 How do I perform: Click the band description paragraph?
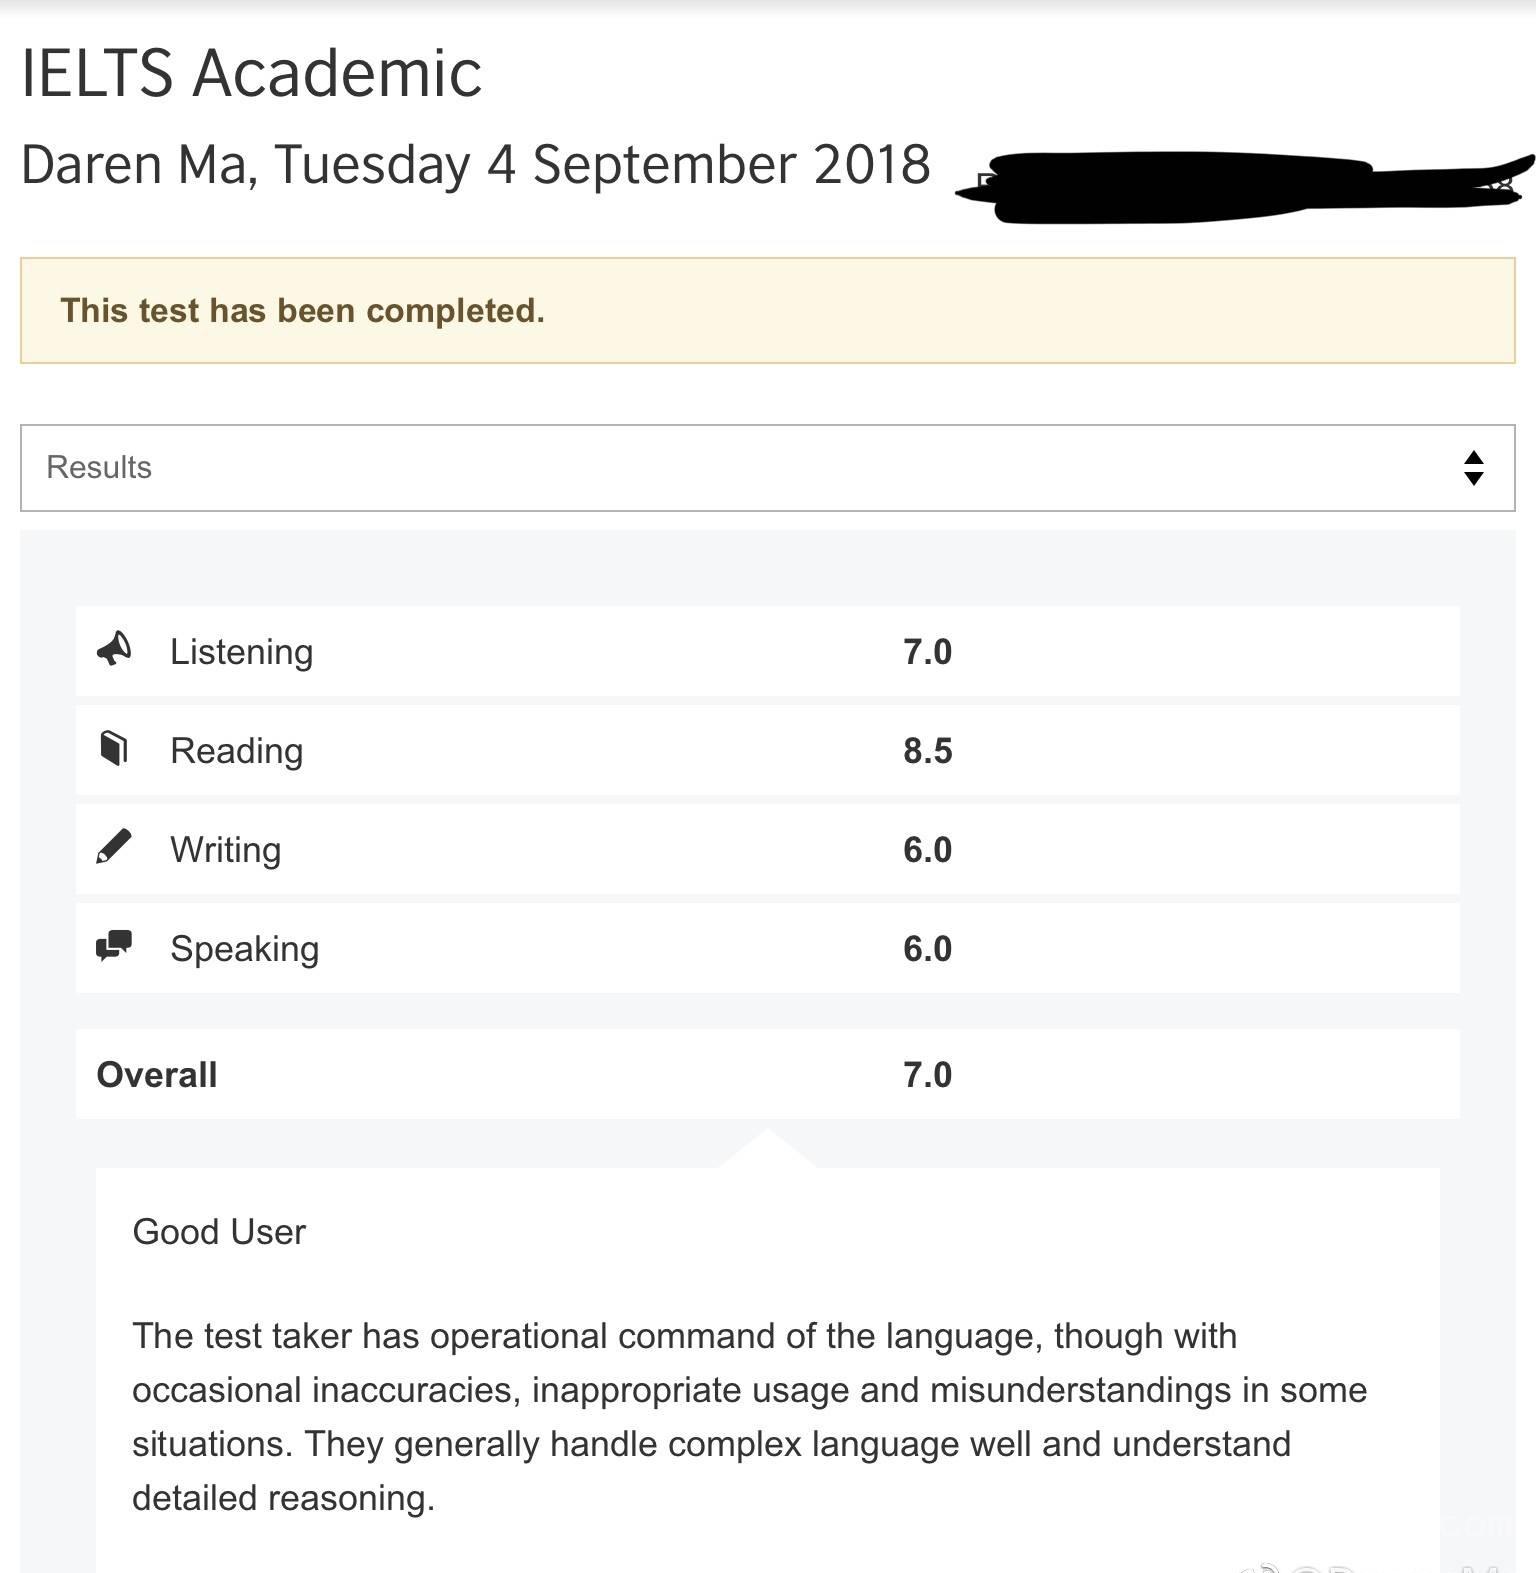point(749,1417)
